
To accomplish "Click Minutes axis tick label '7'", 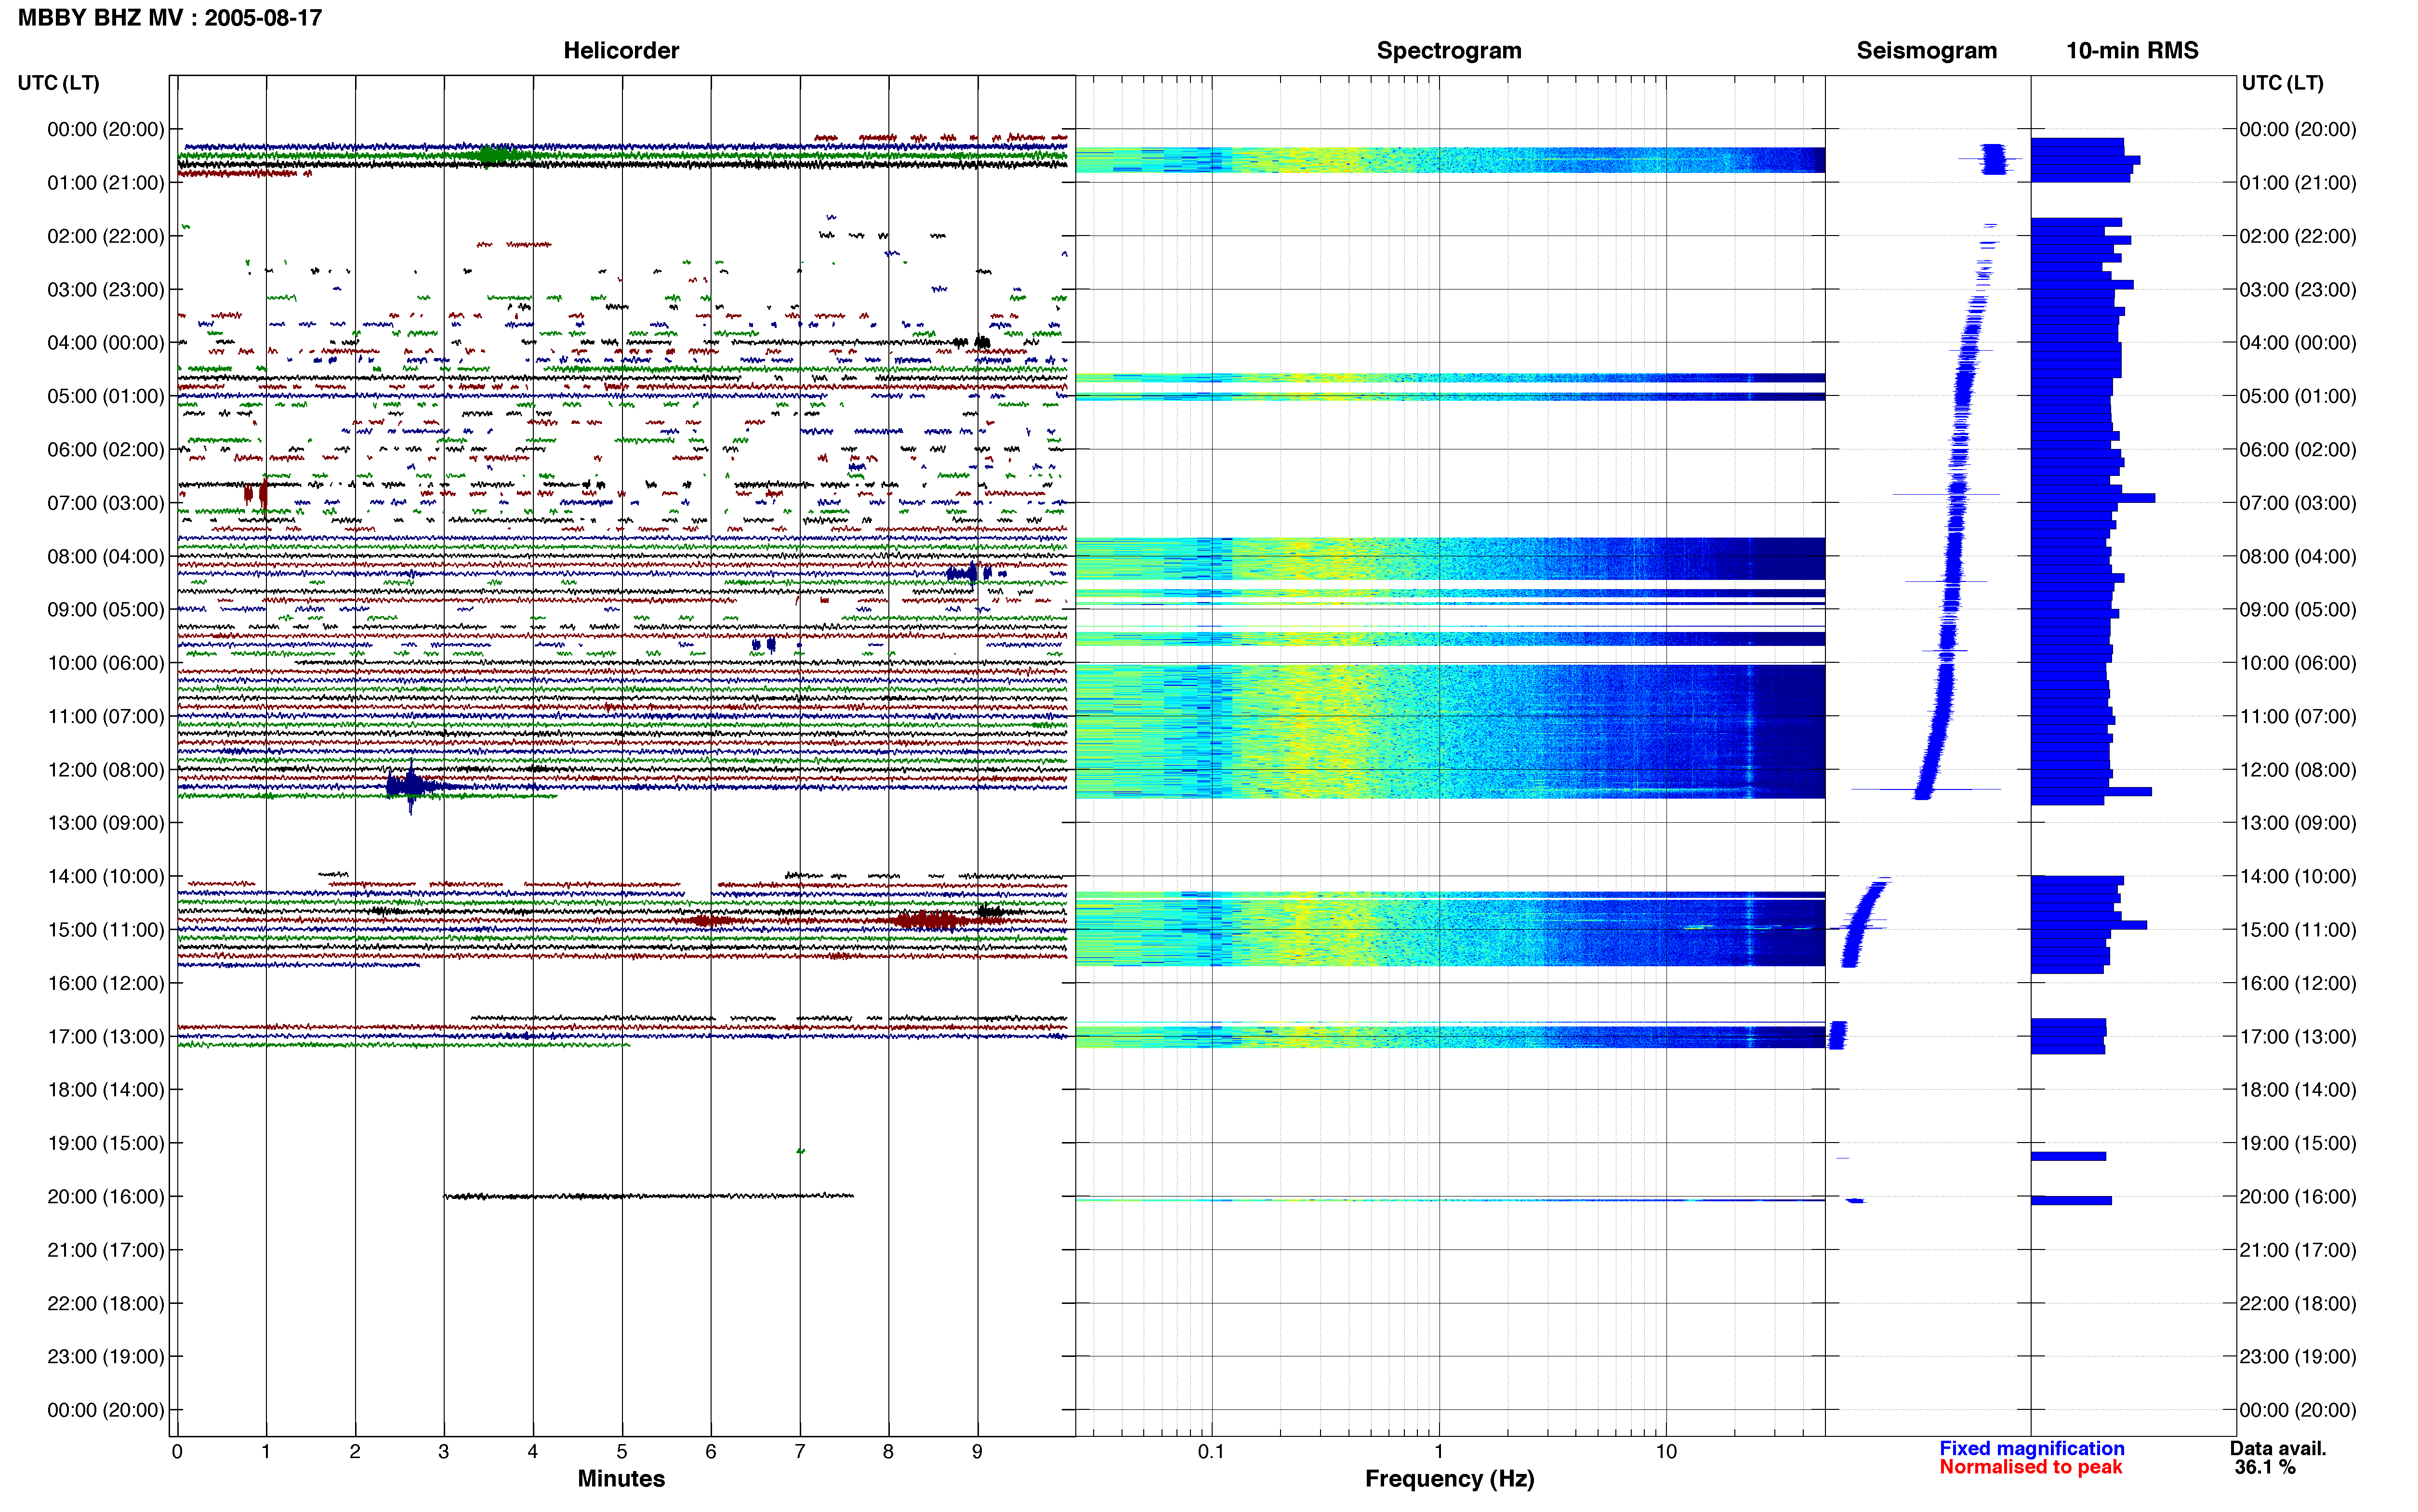I will coord(800,1452).
